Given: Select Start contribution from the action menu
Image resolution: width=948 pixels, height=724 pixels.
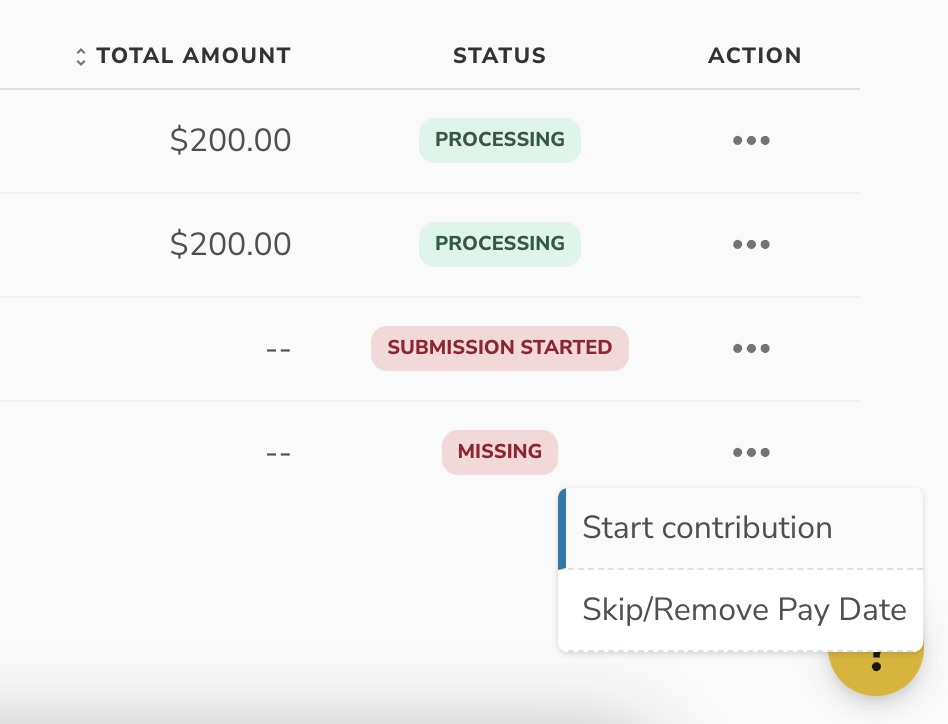Looking at the screenshot, I should pos(707,528).
